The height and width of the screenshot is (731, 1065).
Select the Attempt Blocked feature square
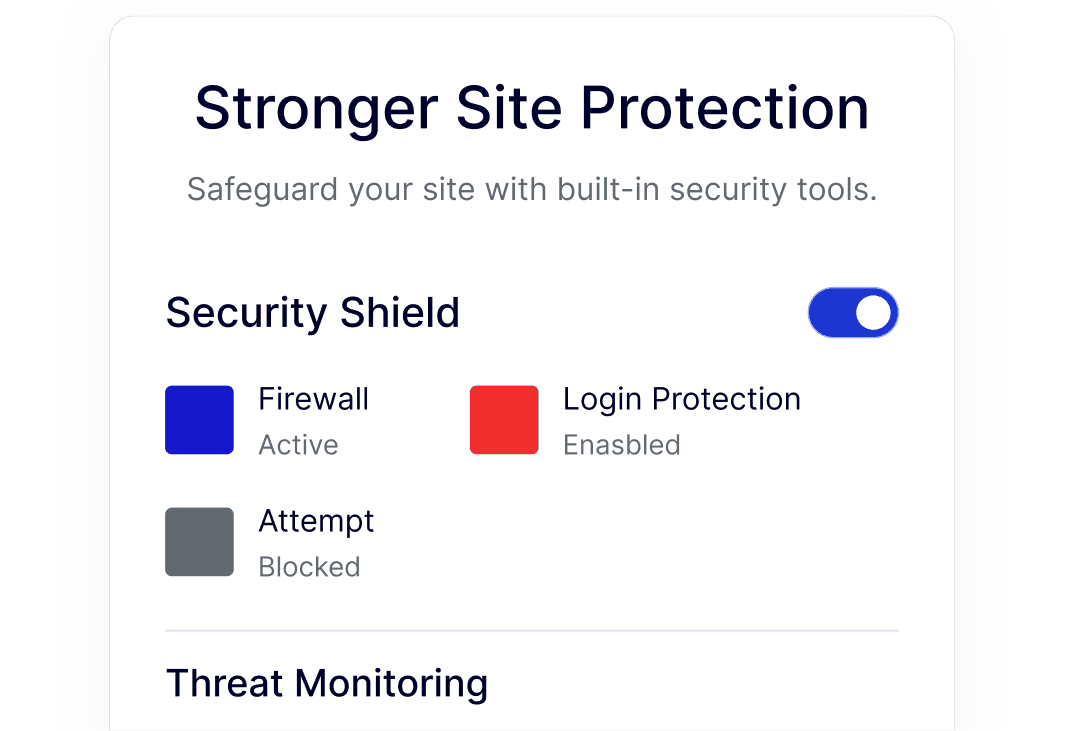coord(198,541)
